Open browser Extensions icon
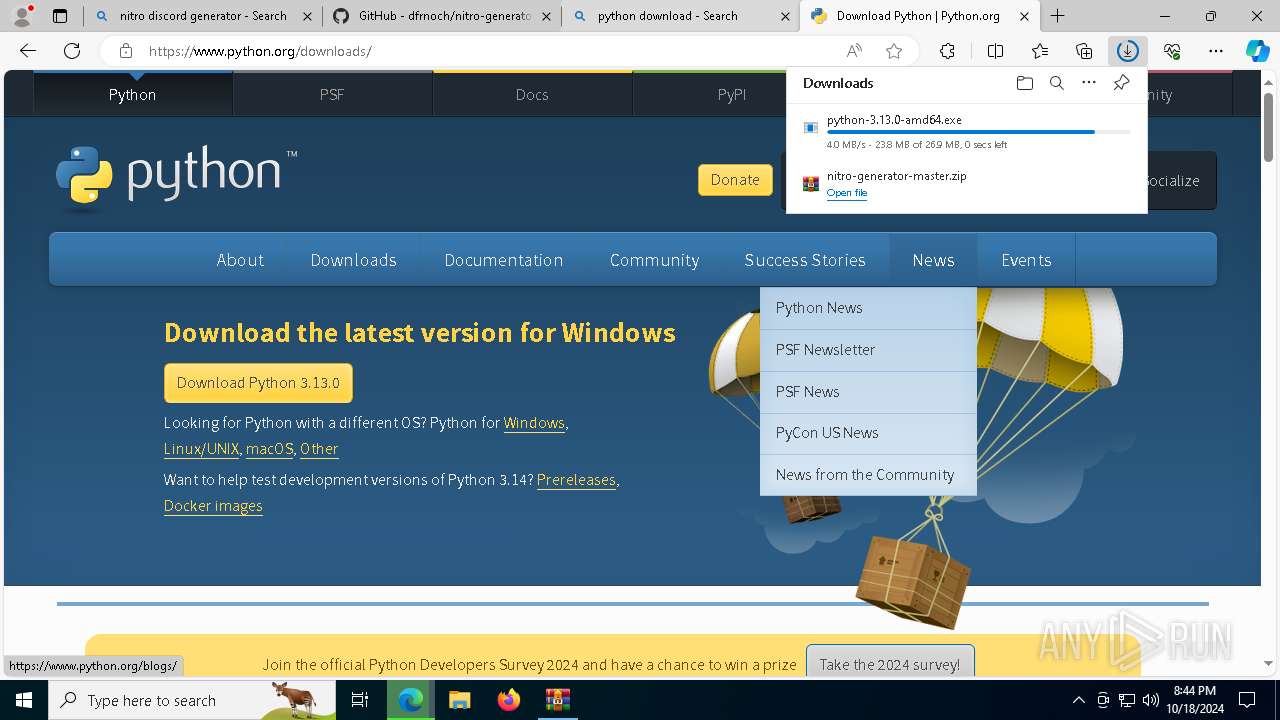Screen dimensions: 1280x720 tap(947, 51)
